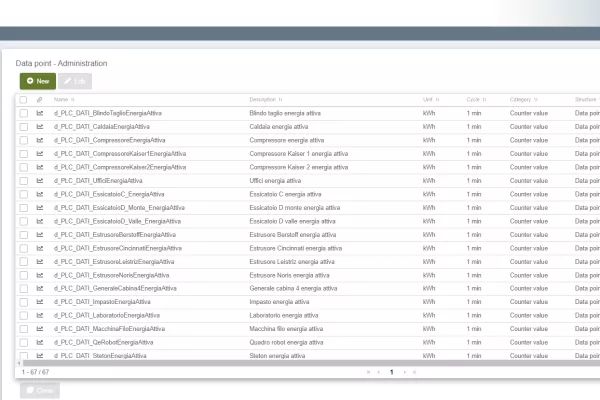Select name d_PLC_DATI_EstrusoreLeistrizEnergiaAttiva
This screenshot has height=400, width=600.
point(114,262)
